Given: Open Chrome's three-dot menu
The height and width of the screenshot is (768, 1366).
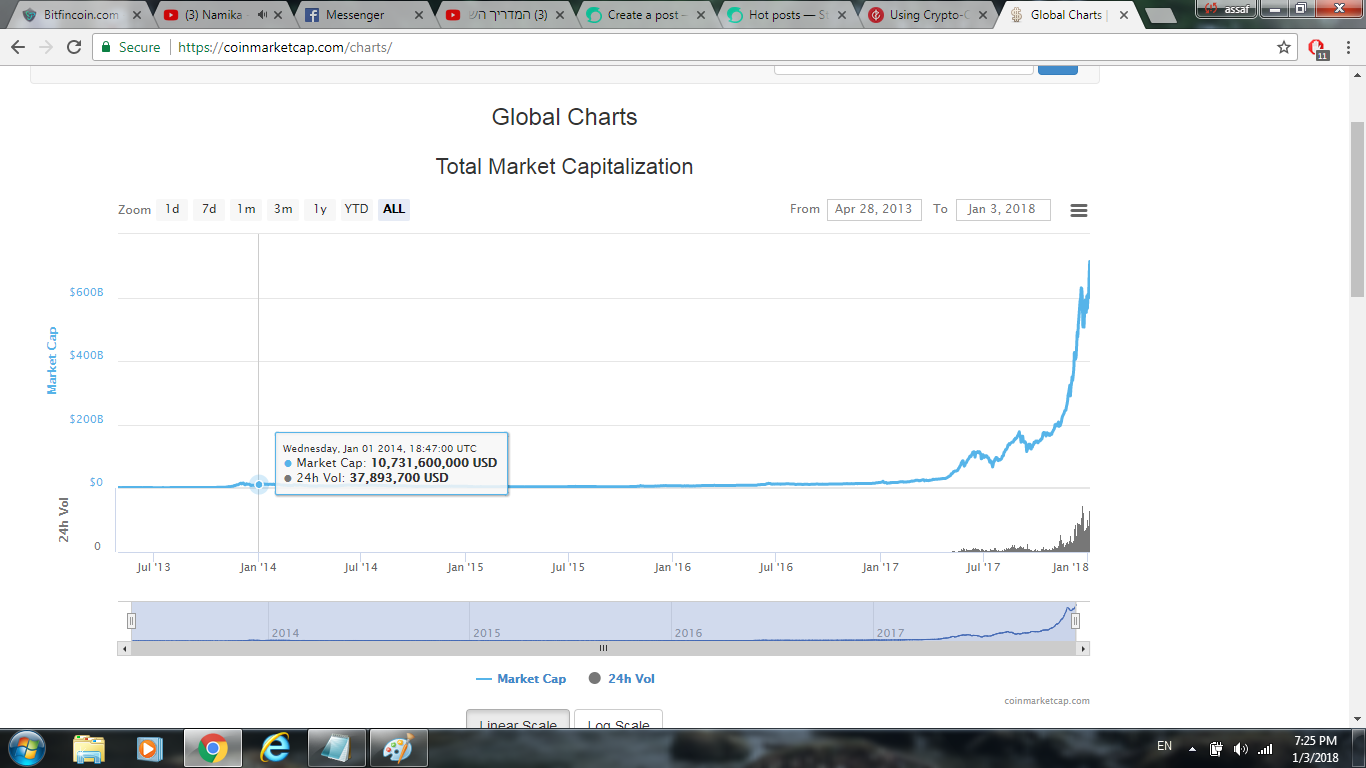Looking at the screenshot, I should click(1349, 47).
